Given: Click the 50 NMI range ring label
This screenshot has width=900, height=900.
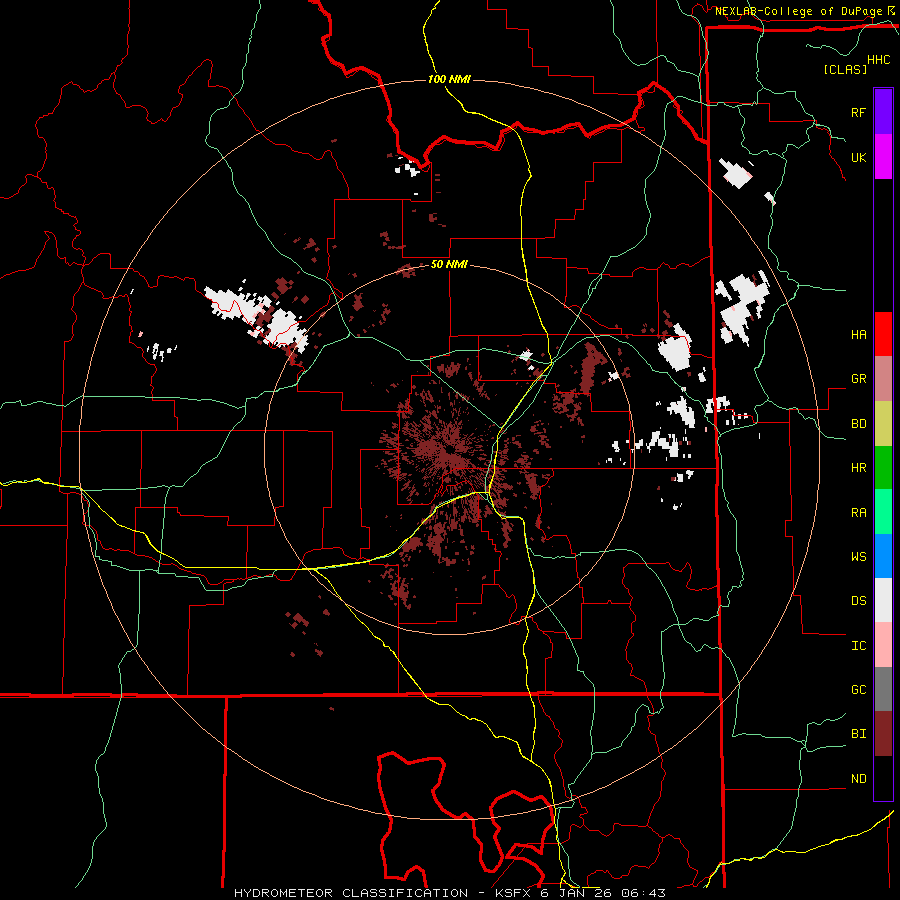Looking at the screenshot, I should (x=449, y=264).
